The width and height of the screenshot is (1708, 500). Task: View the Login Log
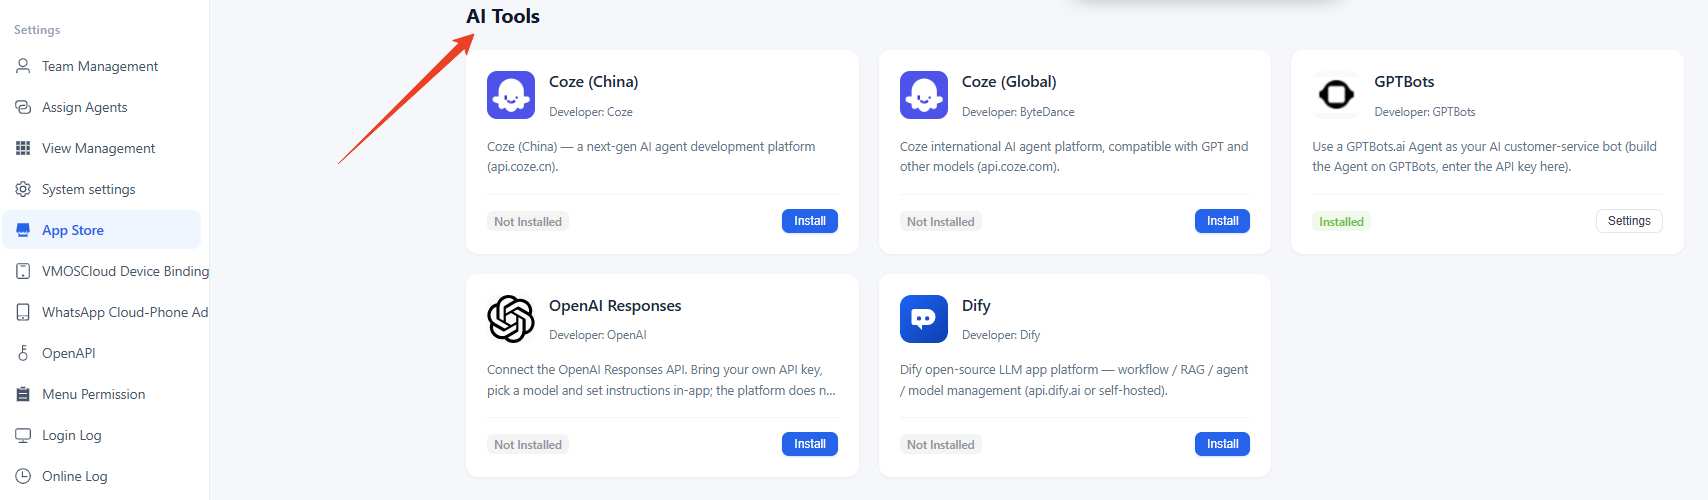click(101, 435)
